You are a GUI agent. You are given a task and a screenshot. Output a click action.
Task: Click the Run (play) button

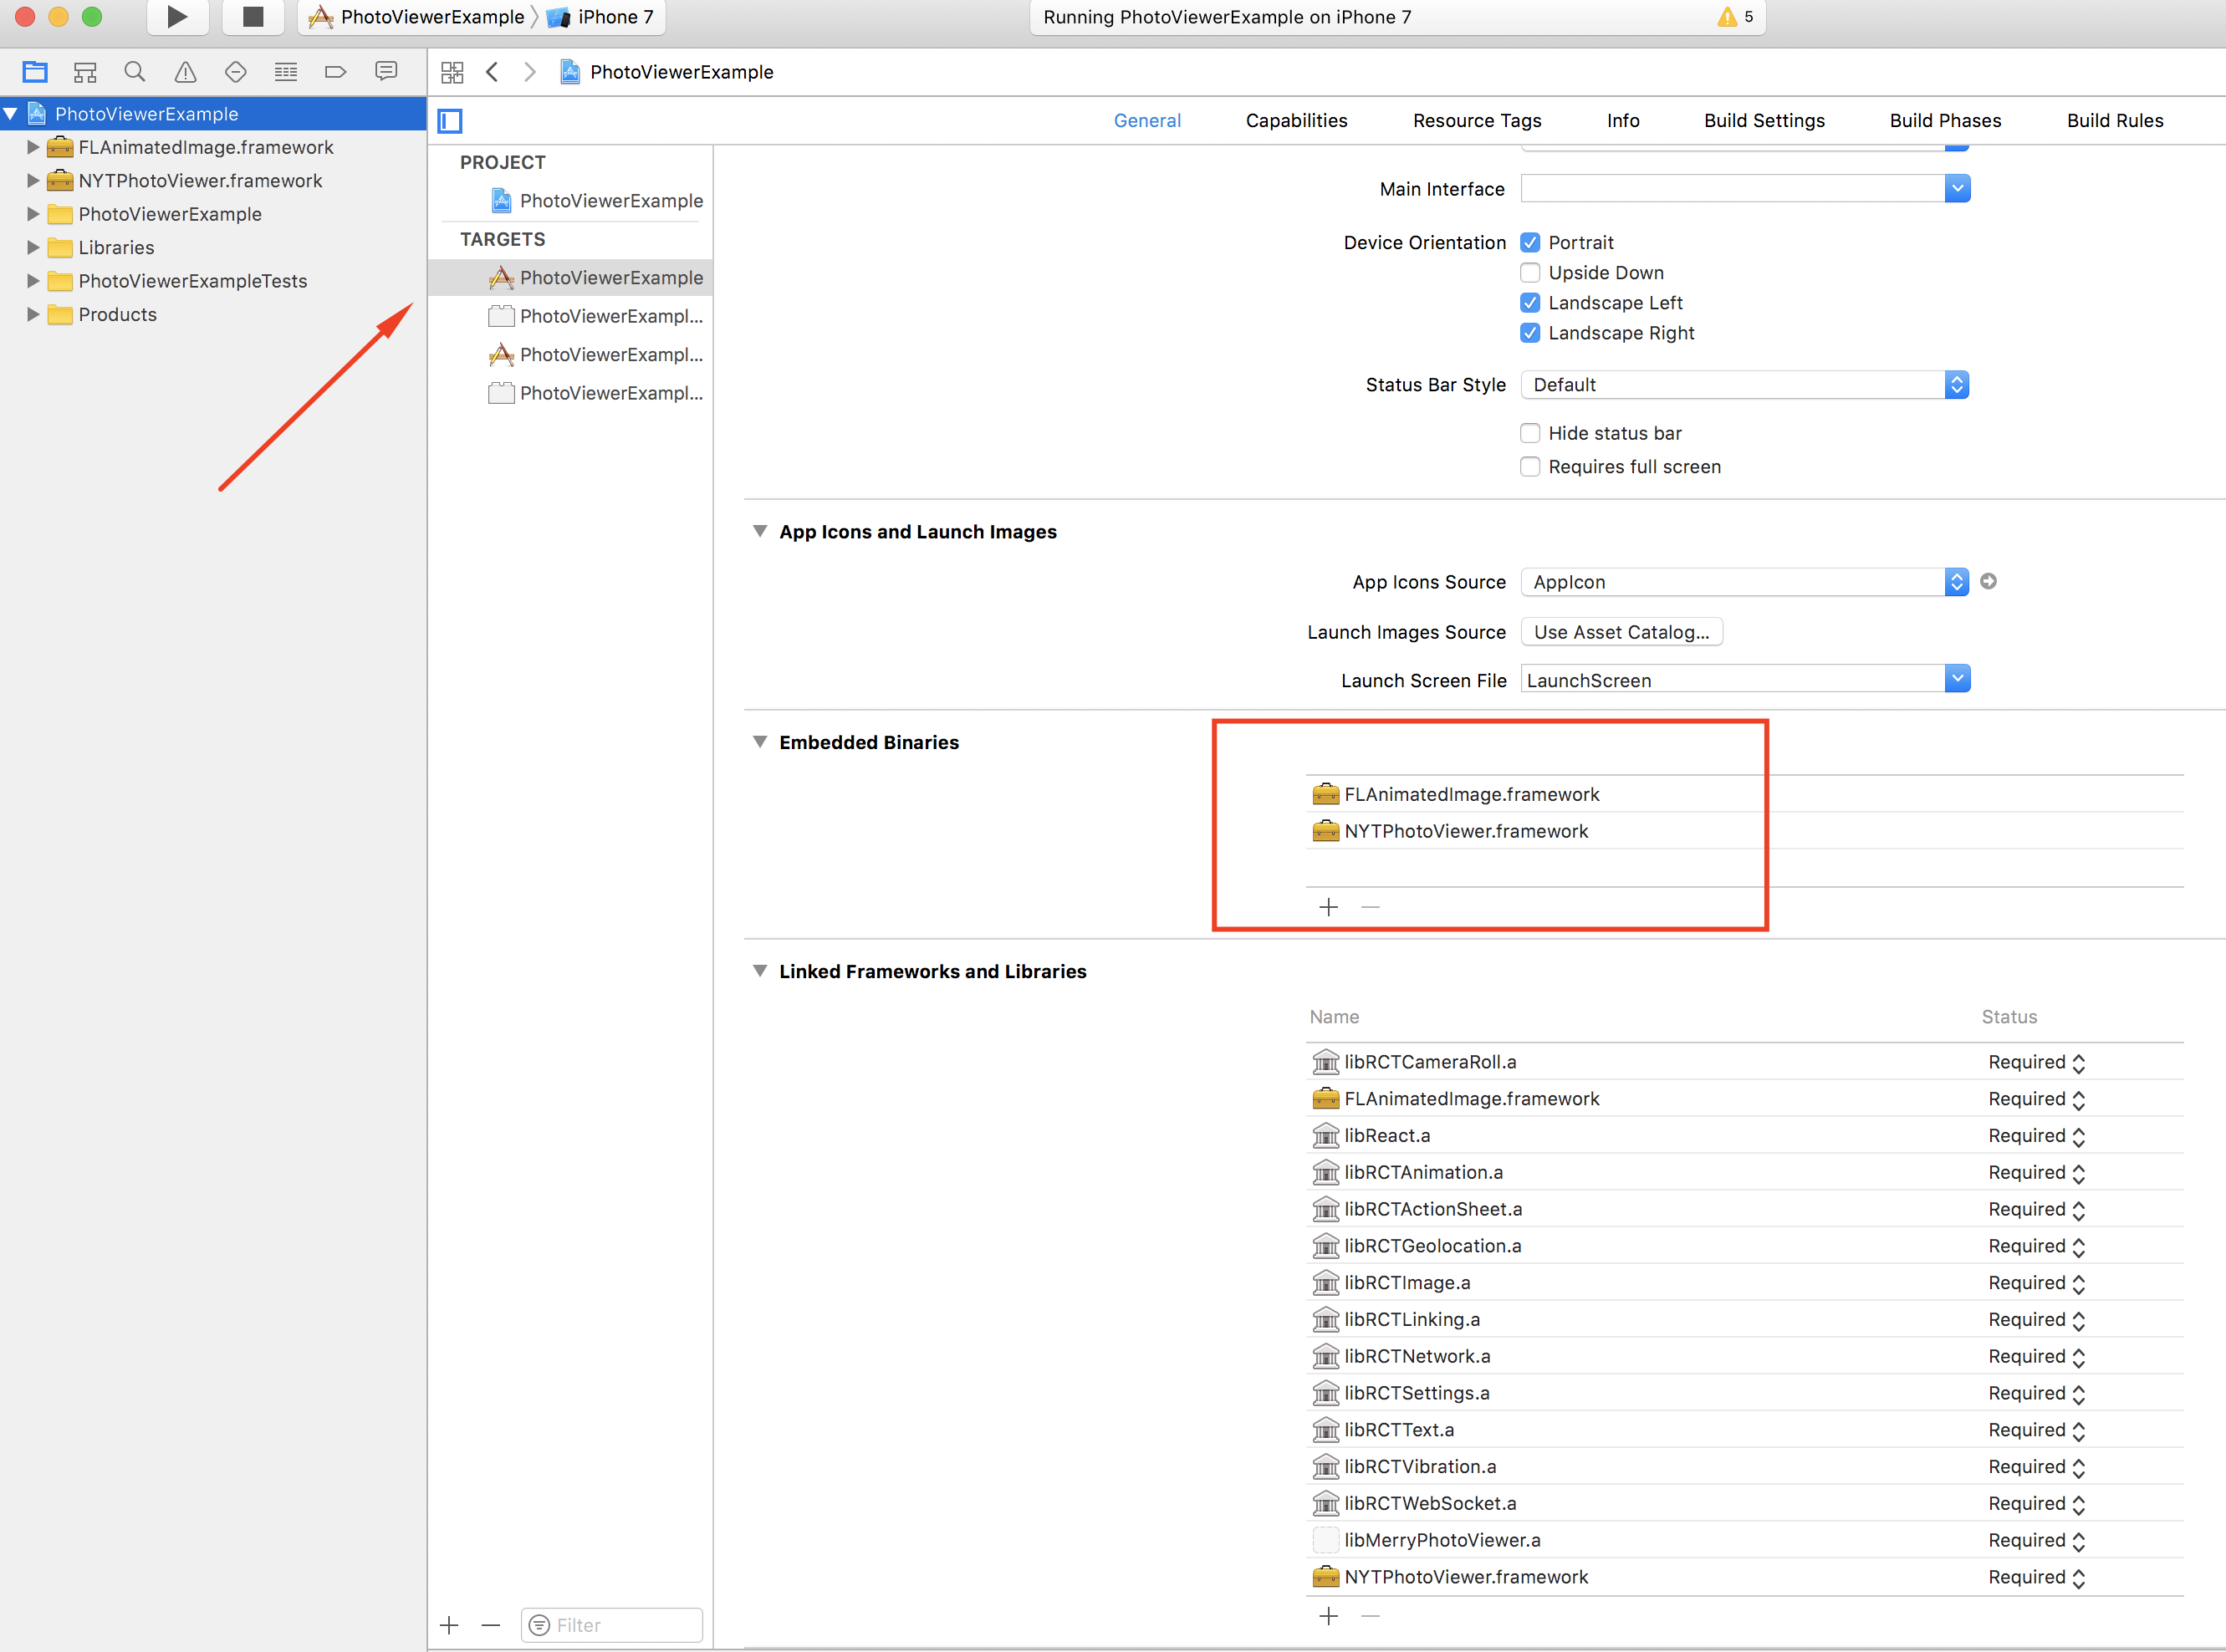[177, 17]
